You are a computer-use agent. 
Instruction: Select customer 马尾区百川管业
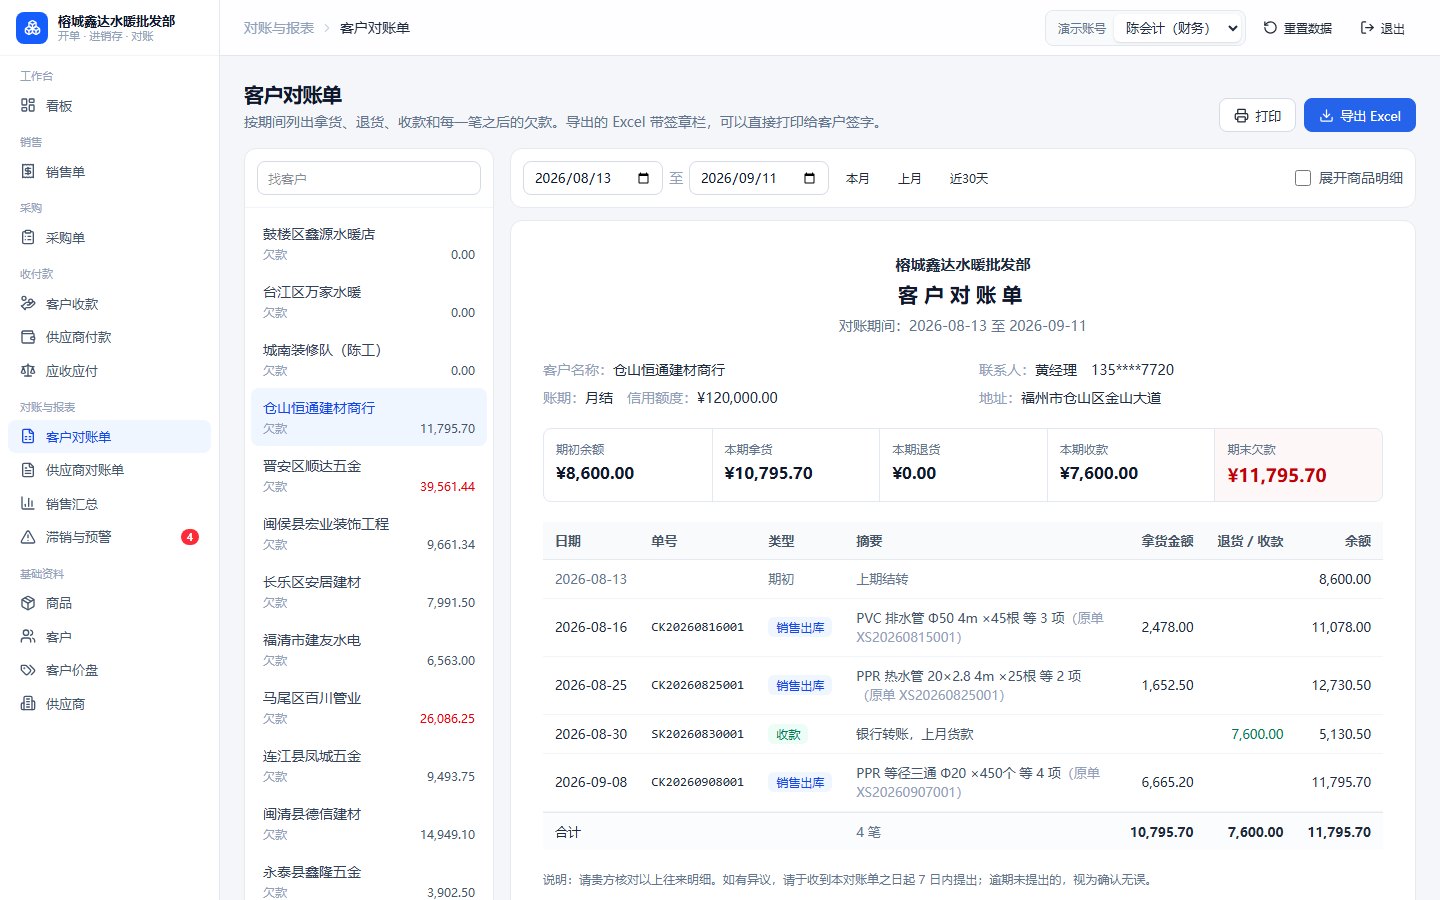(369, 707)
